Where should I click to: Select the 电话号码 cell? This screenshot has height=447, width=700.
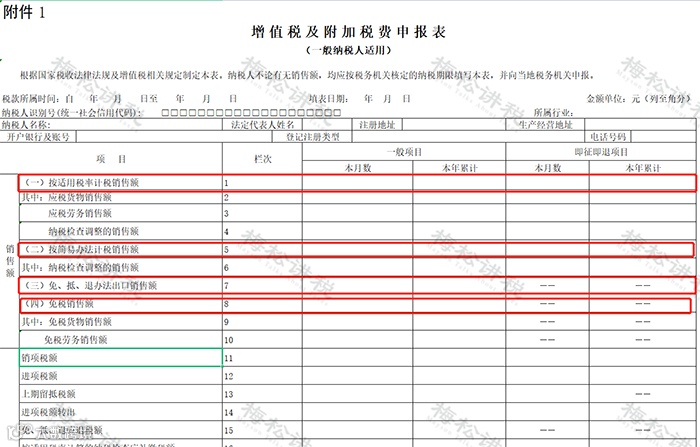pyautogui.click(x=608, y=137)
